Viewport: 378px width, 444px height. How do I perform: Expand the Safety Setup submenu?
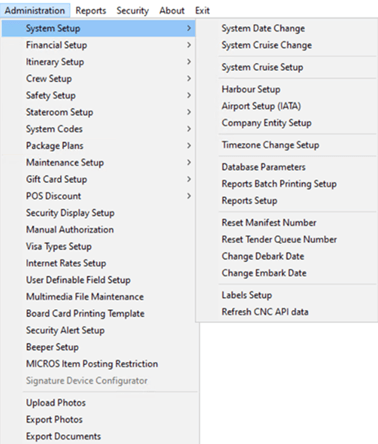click(x=99, y=95)
